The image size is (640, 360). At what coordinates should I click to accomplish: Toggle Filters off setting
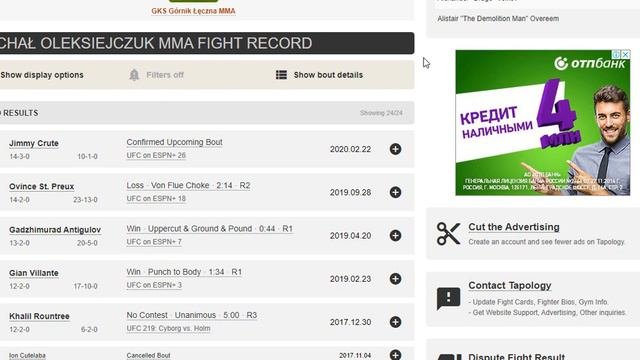pos(165,75)
